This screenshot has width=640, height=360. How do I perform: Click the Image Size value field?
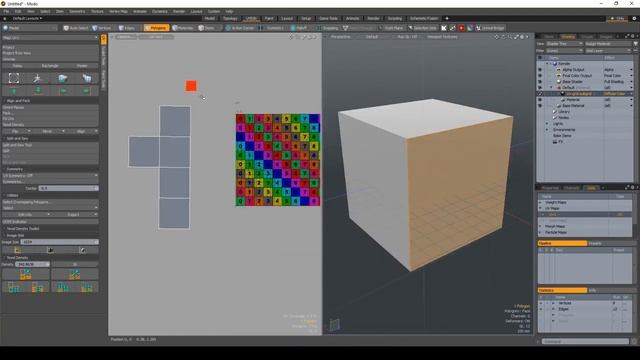pos(59,242)
